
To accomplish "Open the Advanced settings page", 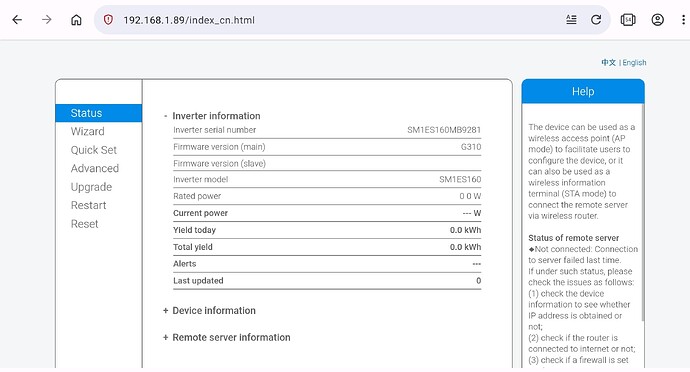I will (95, 168).
